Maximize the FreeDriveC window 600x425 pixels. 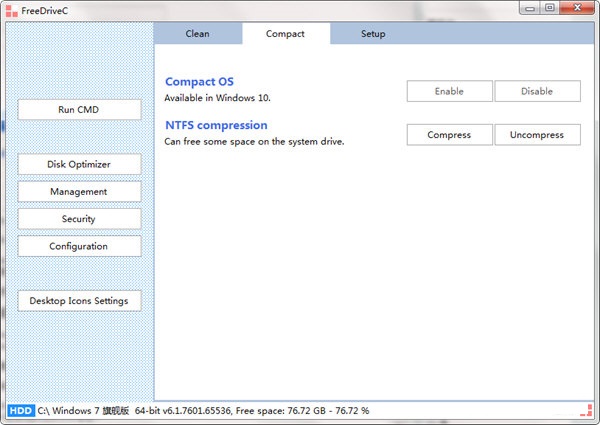(549, 8)
